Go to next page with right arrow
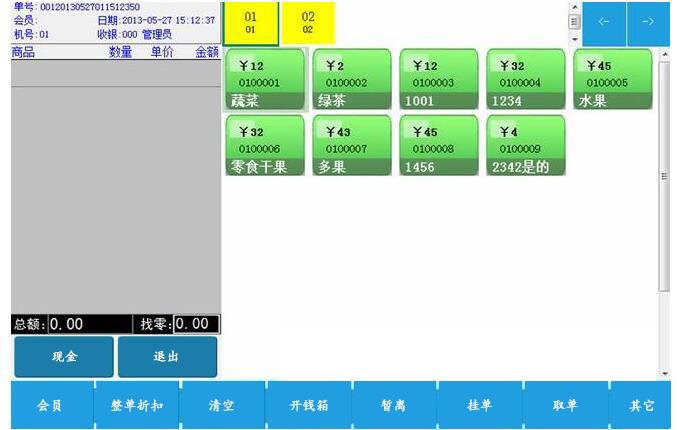Image resolution: width=677 pixels, height=430 pixels. pyautogui.click(x=648, y=23)
